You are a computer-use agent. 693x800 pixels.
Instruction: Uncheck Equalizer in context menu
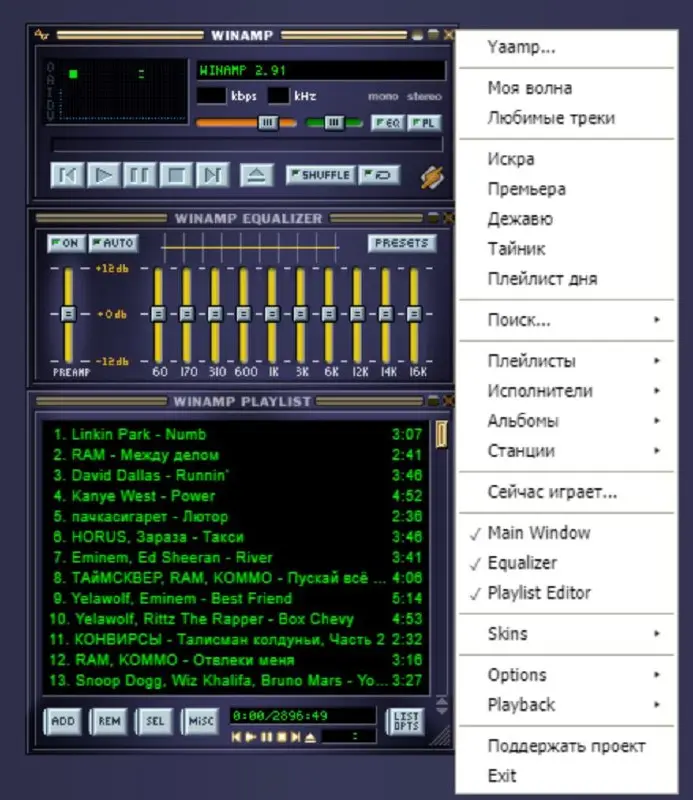566,563
